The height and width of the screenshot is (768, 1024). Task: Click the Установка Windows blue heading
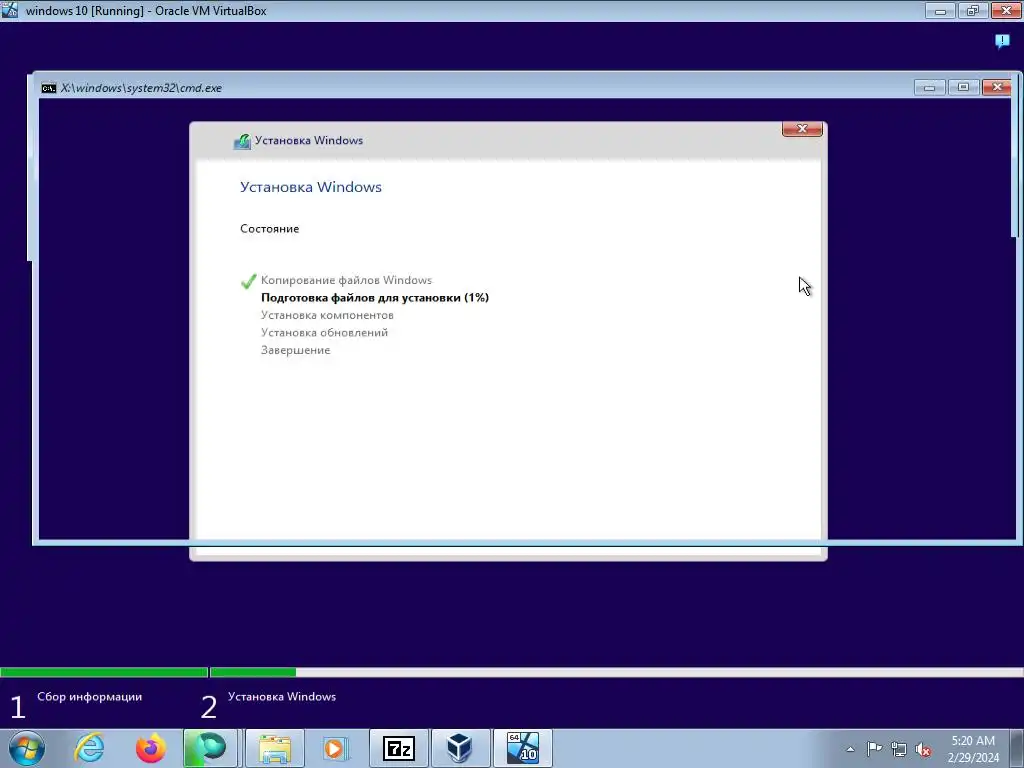pyautogui.click(x=311, y=187)
